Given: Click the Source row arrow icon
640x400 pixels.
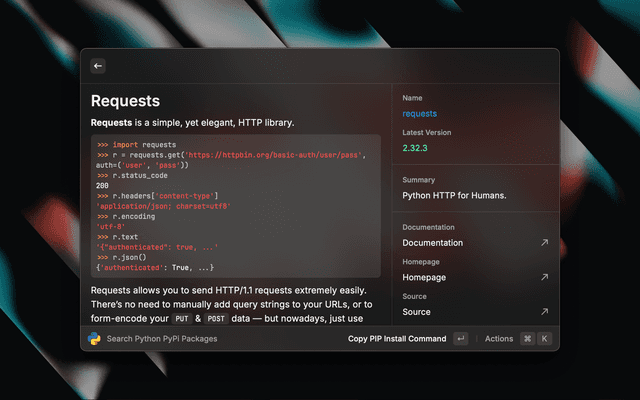Looking at the screenshot, I should click(x=544, y=312).
